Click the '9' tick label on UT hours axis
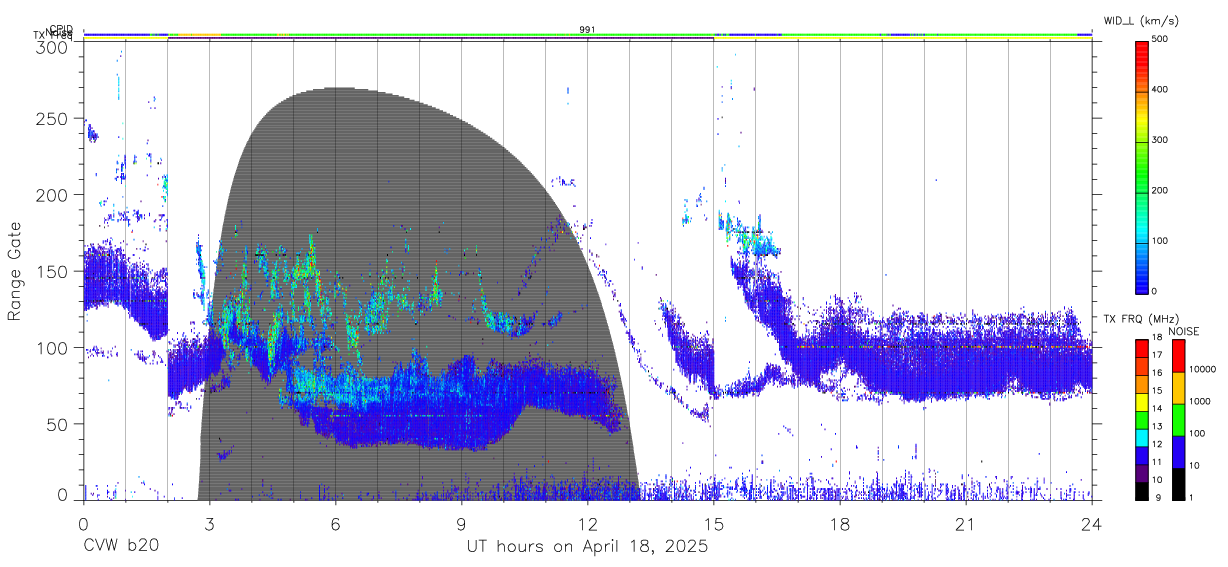The height and width of the screenshot is (567, 1228). point(462,524)
